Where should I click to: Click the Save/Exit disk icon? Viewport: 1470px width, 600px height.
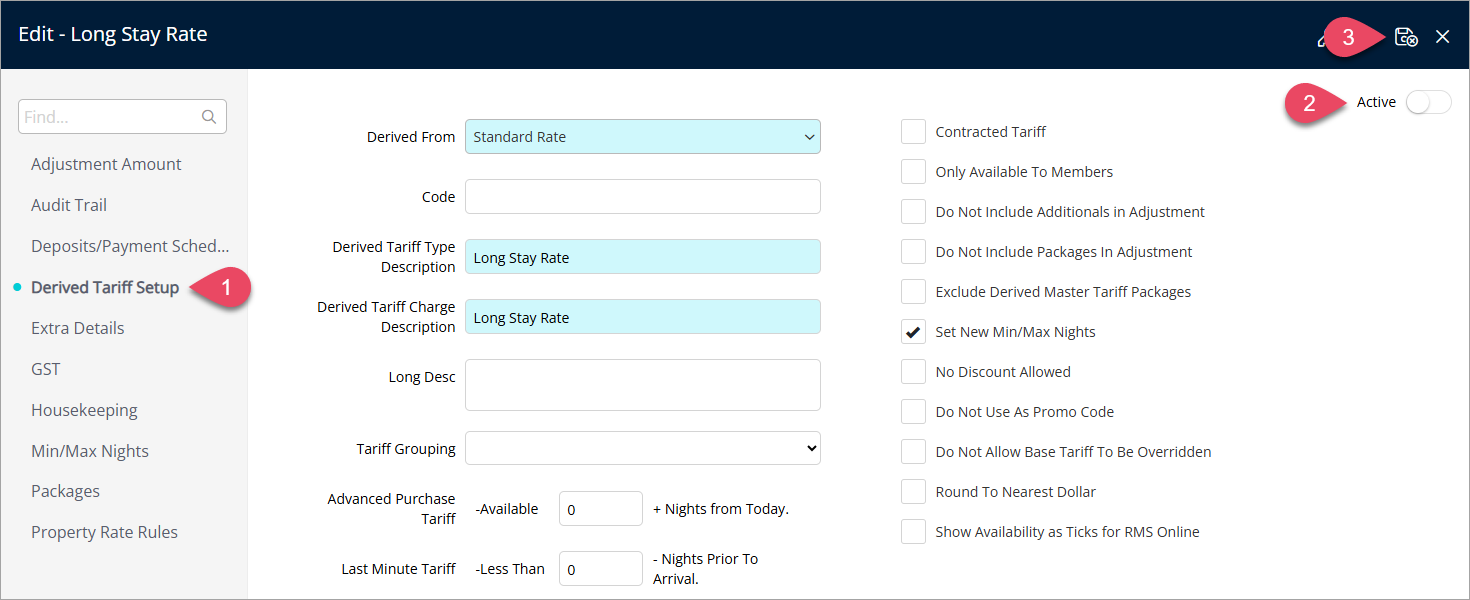click(1406, 37)
